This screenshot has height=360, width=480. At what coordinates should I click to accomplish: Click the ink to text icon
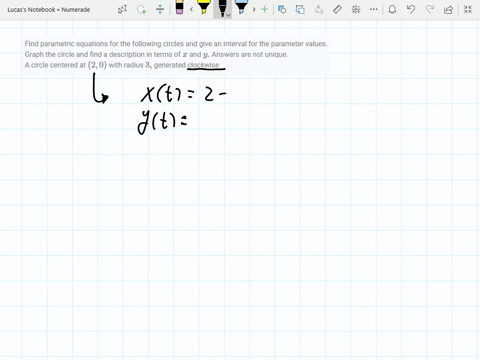[x=319, y=9]
